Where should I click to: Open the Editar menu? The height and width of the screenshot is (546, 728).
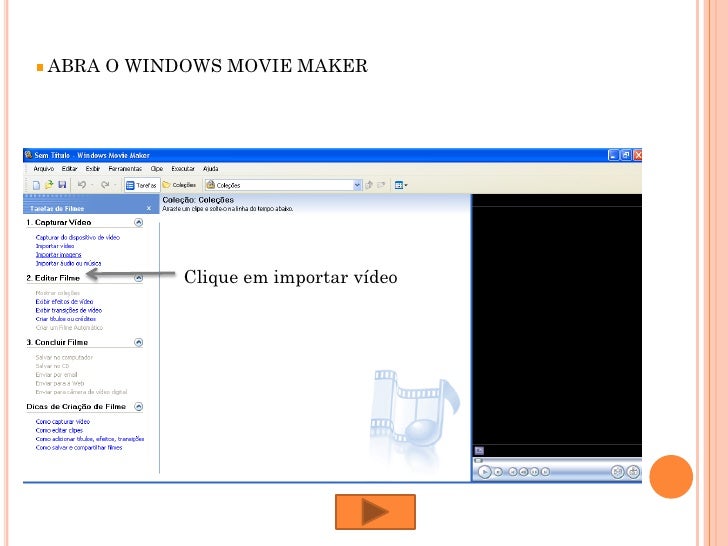tap(70, 169)
